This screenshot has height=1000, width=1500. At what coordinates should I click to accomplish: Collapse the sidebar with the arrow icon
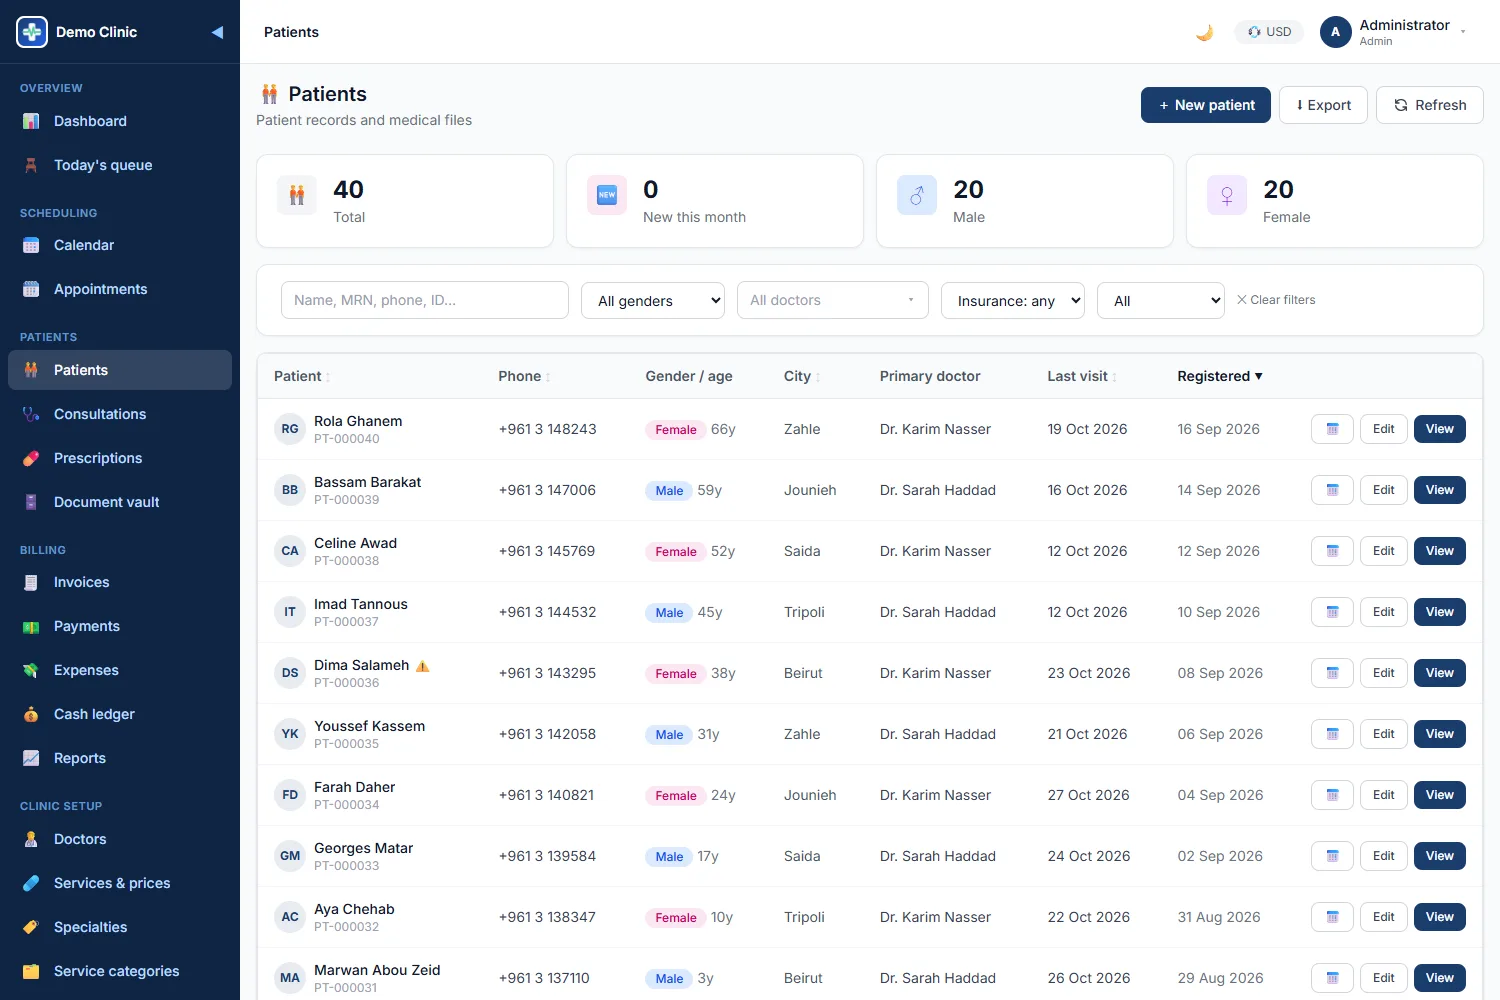217,32
